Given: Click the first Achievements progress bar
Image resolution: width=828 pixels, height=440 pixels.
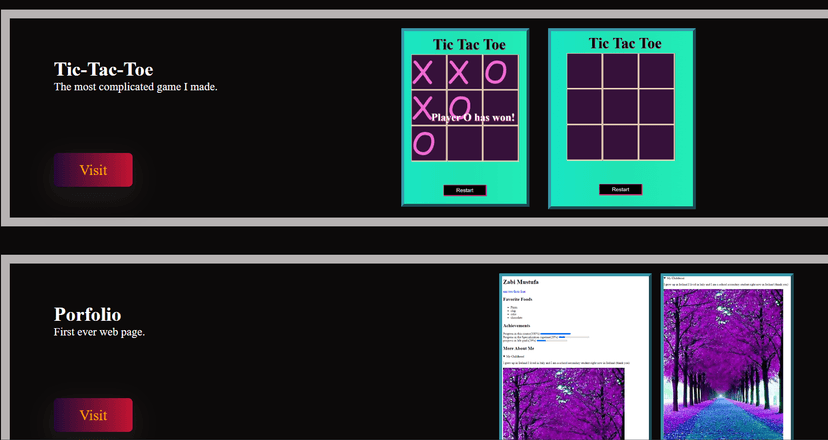Looking at the screenshot, I should click(556, 334).
